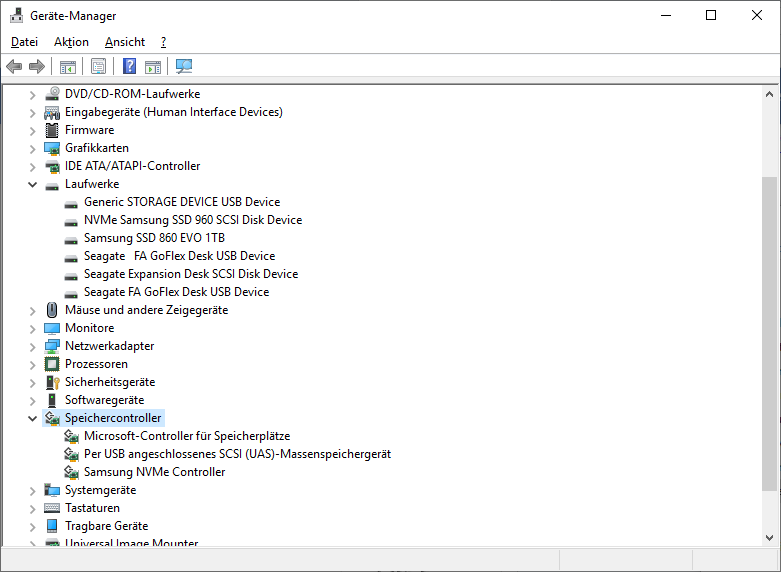Click the Firmware chip icon
781x572 pixels.
(x=52, y=130)
